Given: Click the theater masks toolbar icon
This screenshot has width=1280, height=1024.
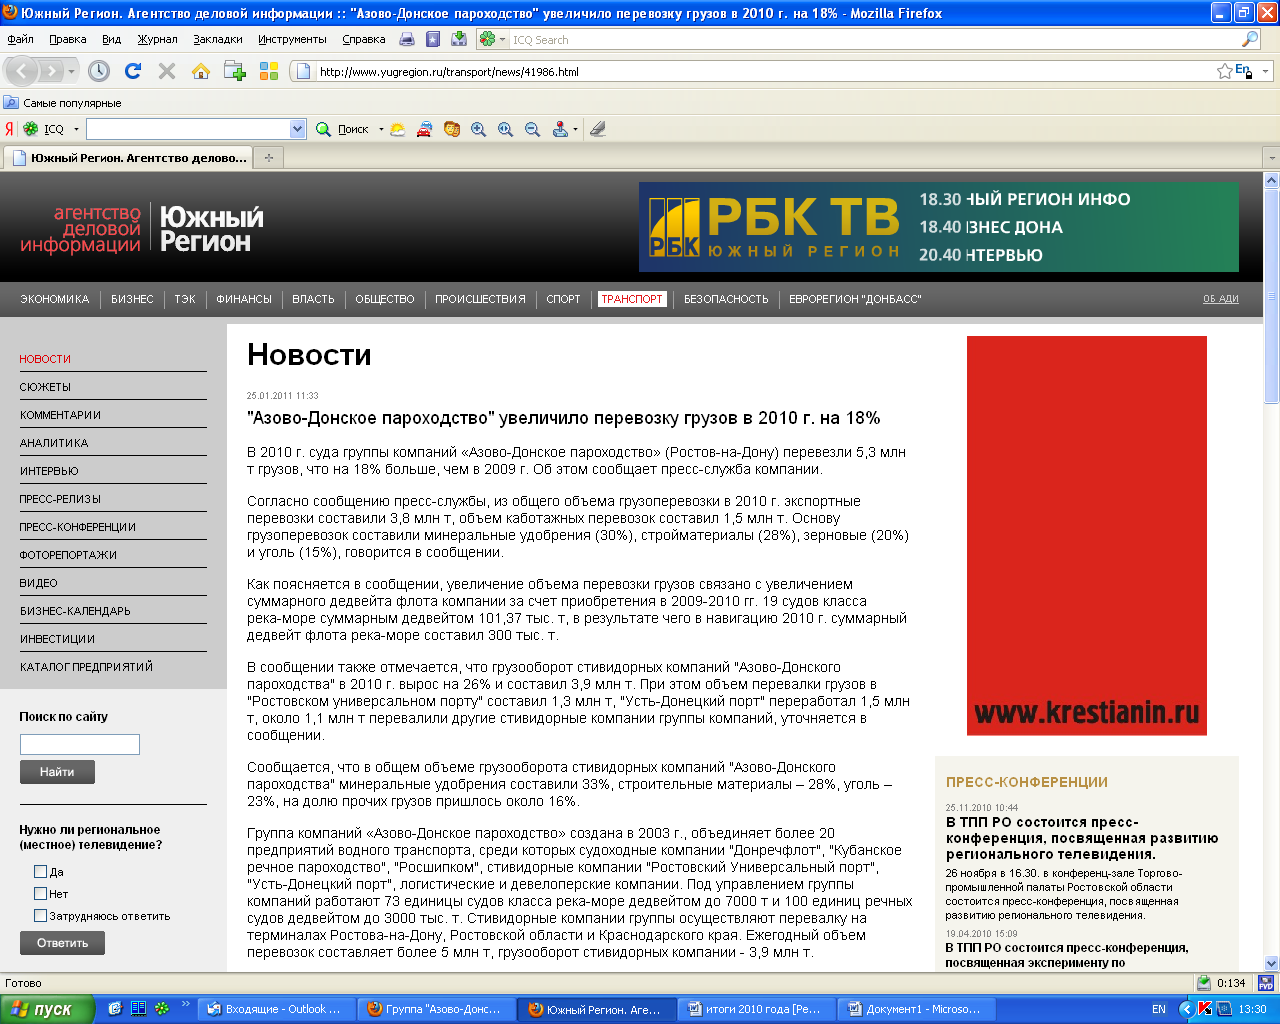Looking at the screenshot, I should pyautogui.click(x=452, y=129).
